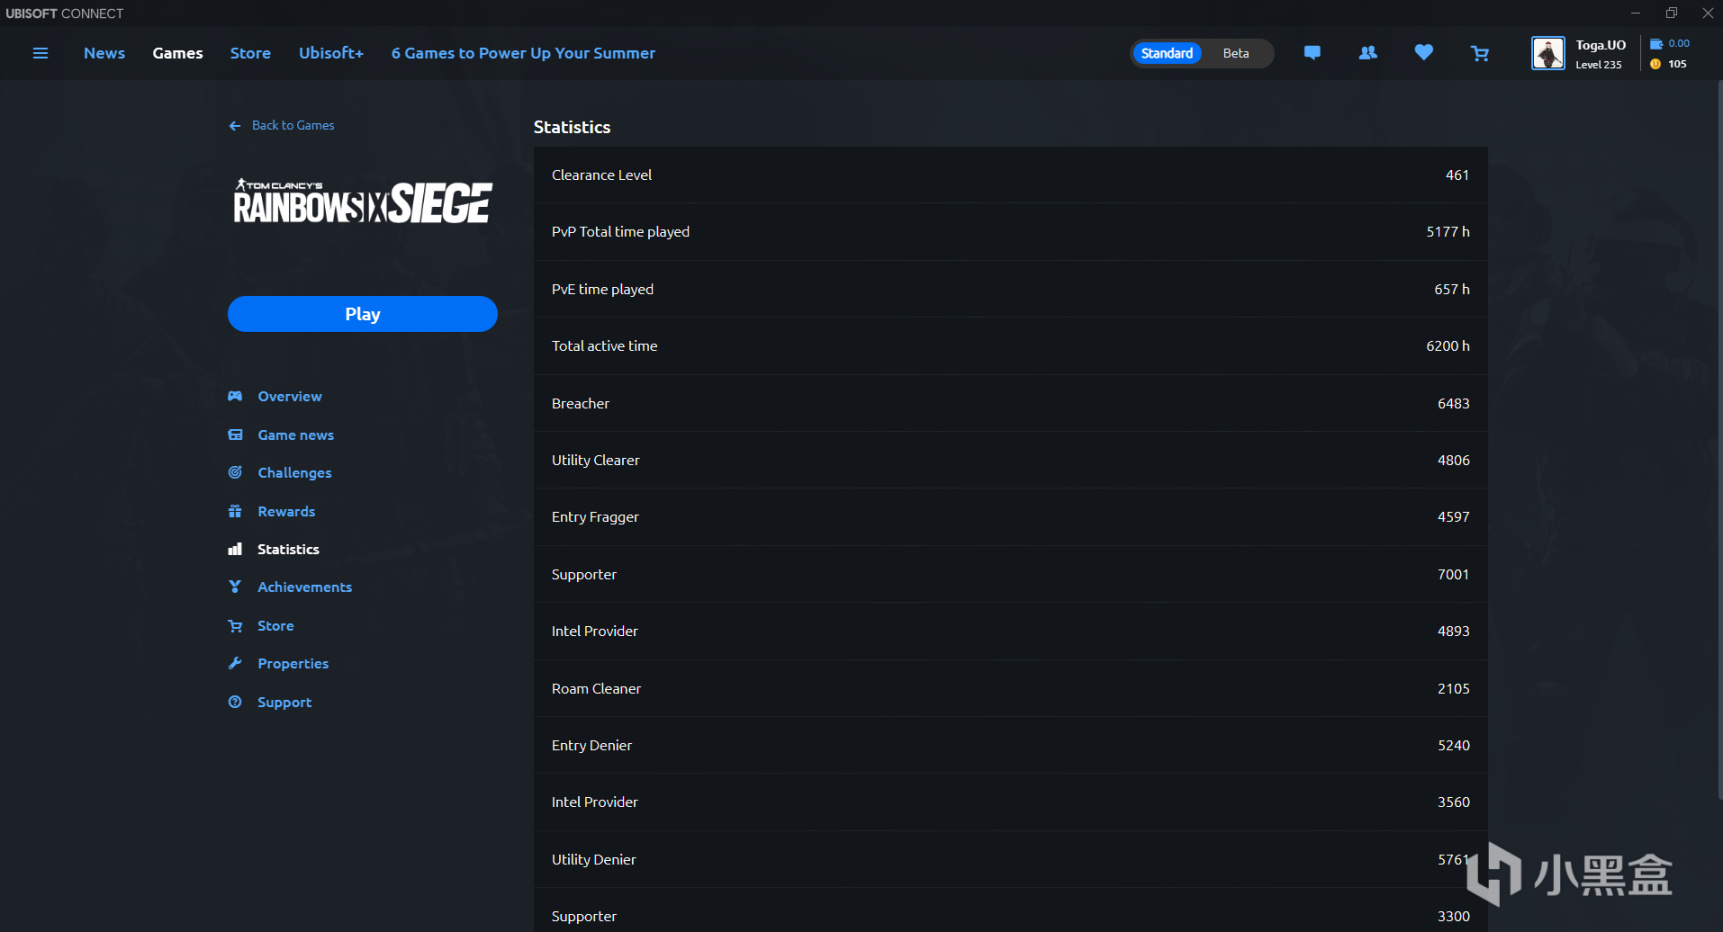Open the Games tab
The height and width of the screenshot is (932, 1723).
[x=178, y=53]
